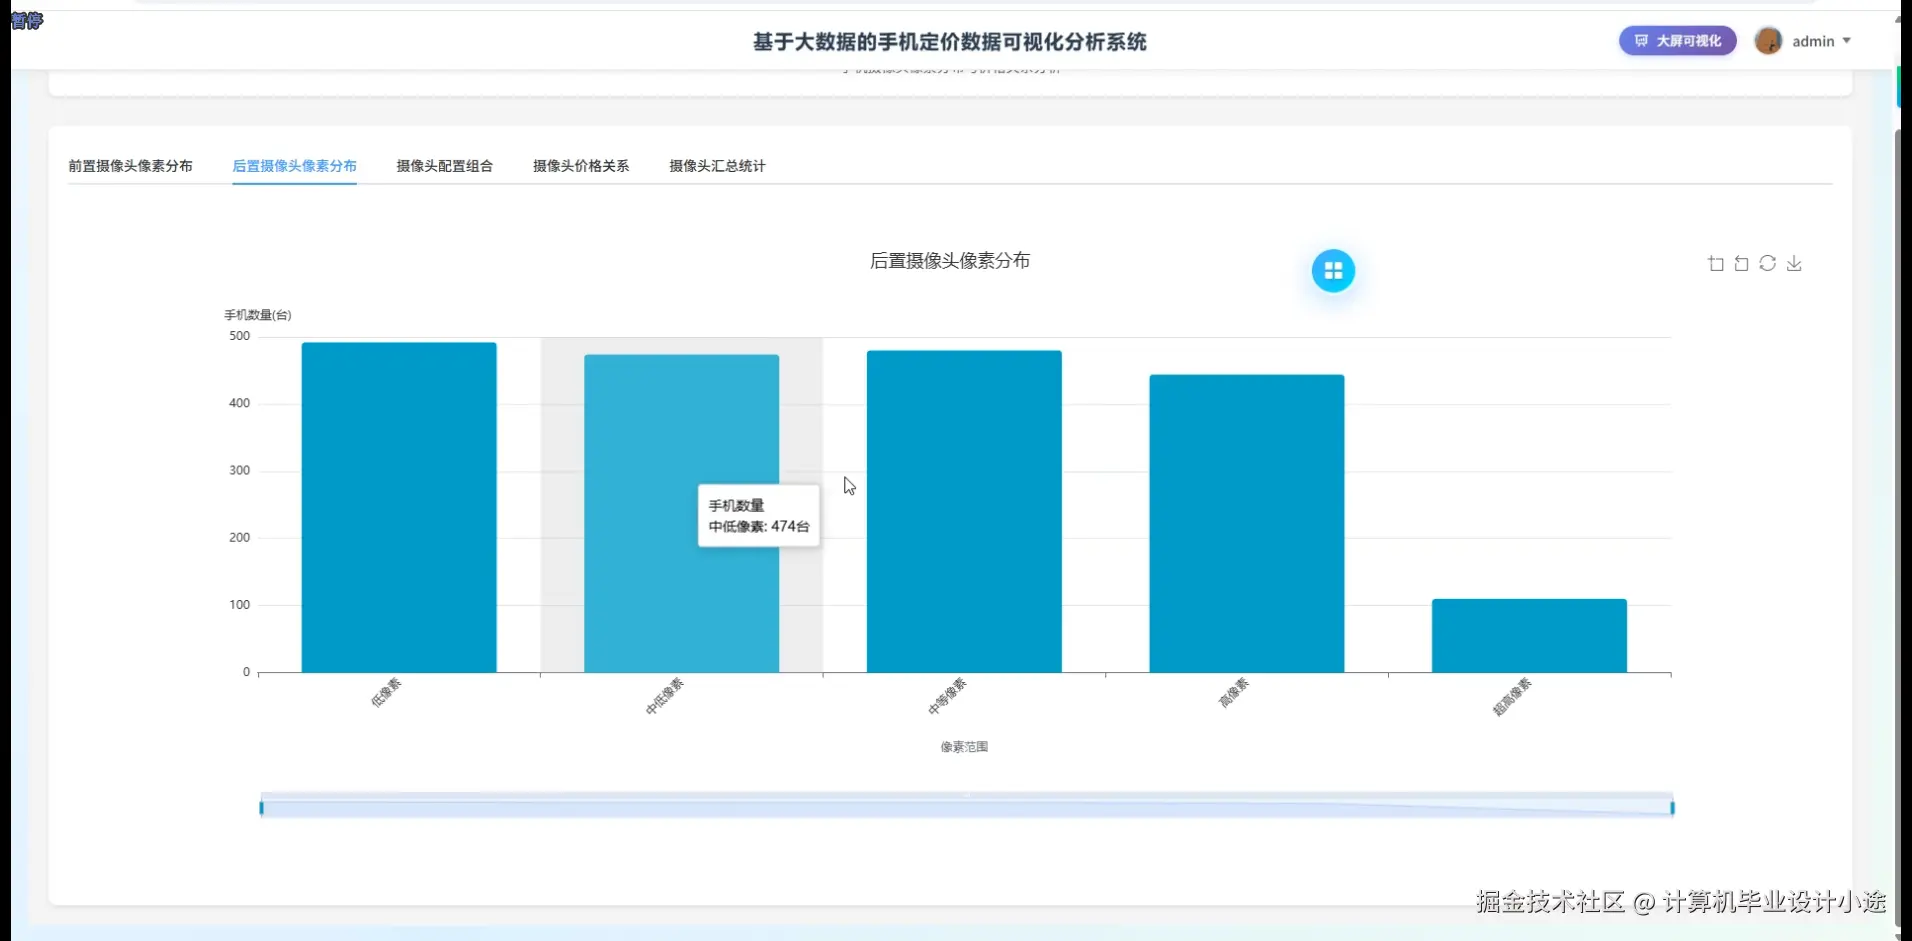Open the 摄像头配置组合 tab
This screenshot has height=941, width=1912.
pyautogui.click(x=444, y=166)
